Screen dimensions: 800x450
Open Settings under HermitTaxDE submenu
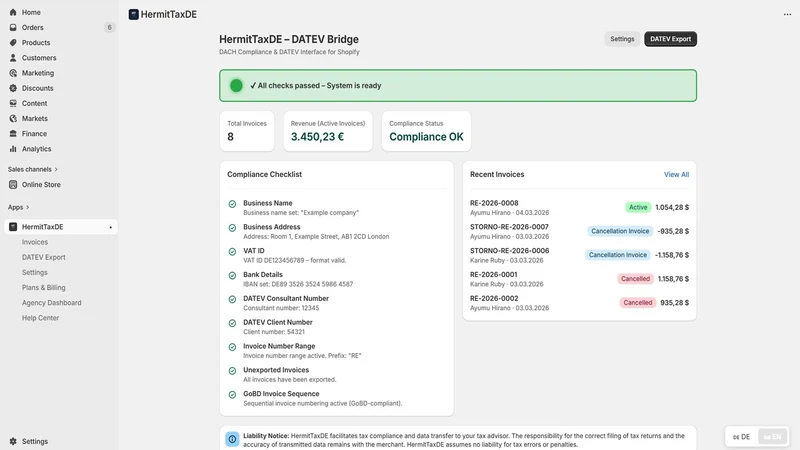tap(35, 272)
